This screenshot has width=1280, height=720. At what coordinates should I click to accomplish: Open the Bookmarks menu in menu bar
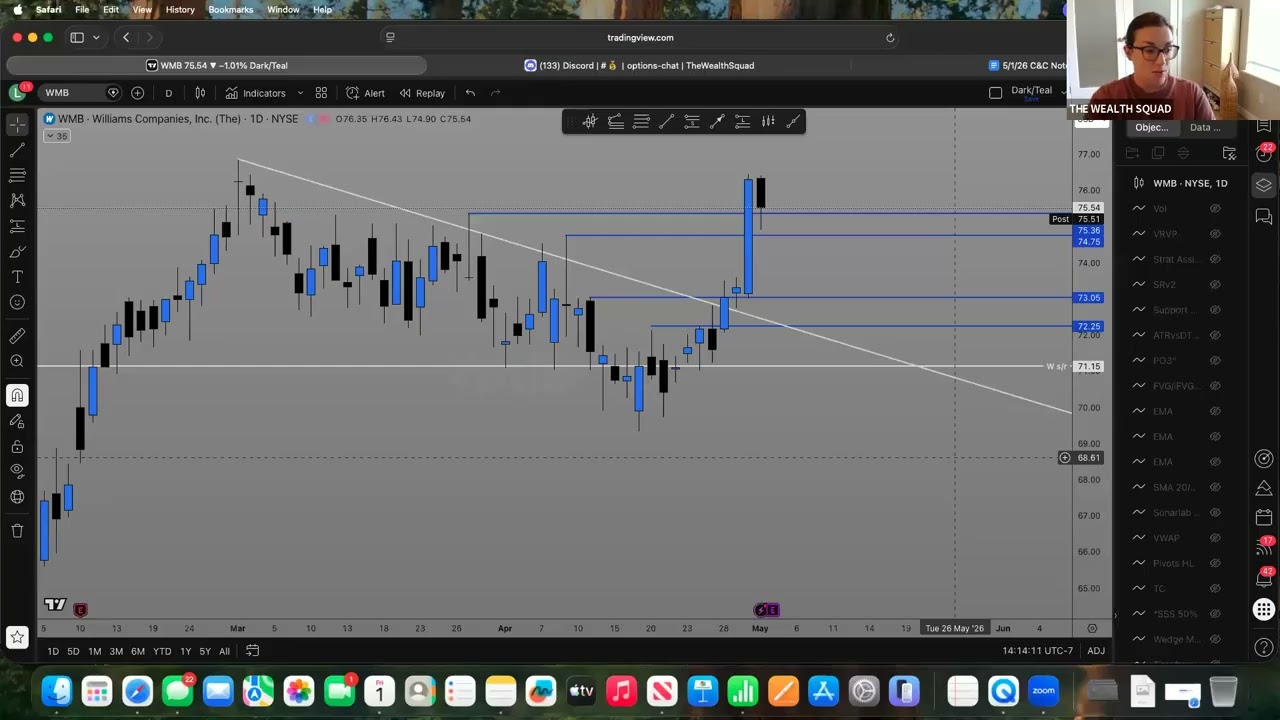click(231, 10)
